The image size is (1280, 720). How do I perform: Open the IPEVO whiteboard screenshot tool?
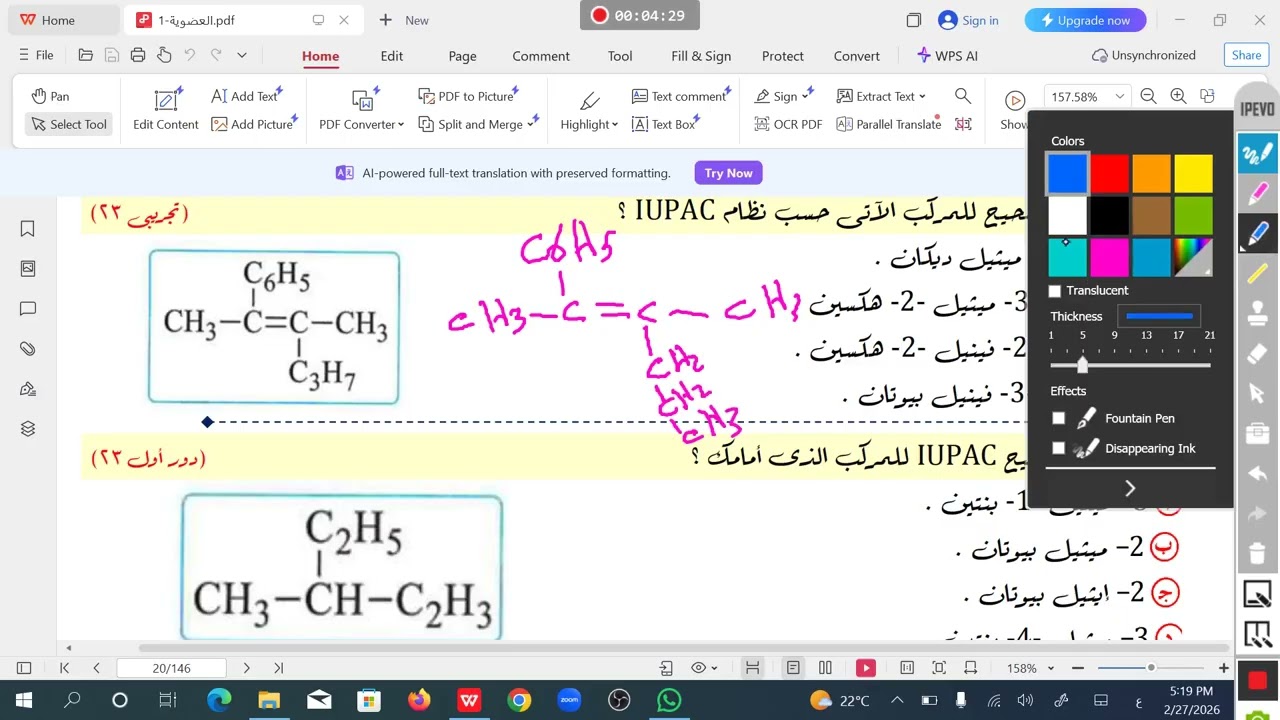pos(1257,594)
